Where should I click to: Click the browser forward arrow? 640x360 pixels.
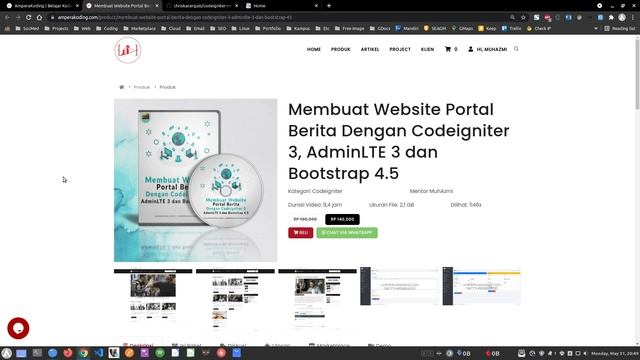pos(18,17)
